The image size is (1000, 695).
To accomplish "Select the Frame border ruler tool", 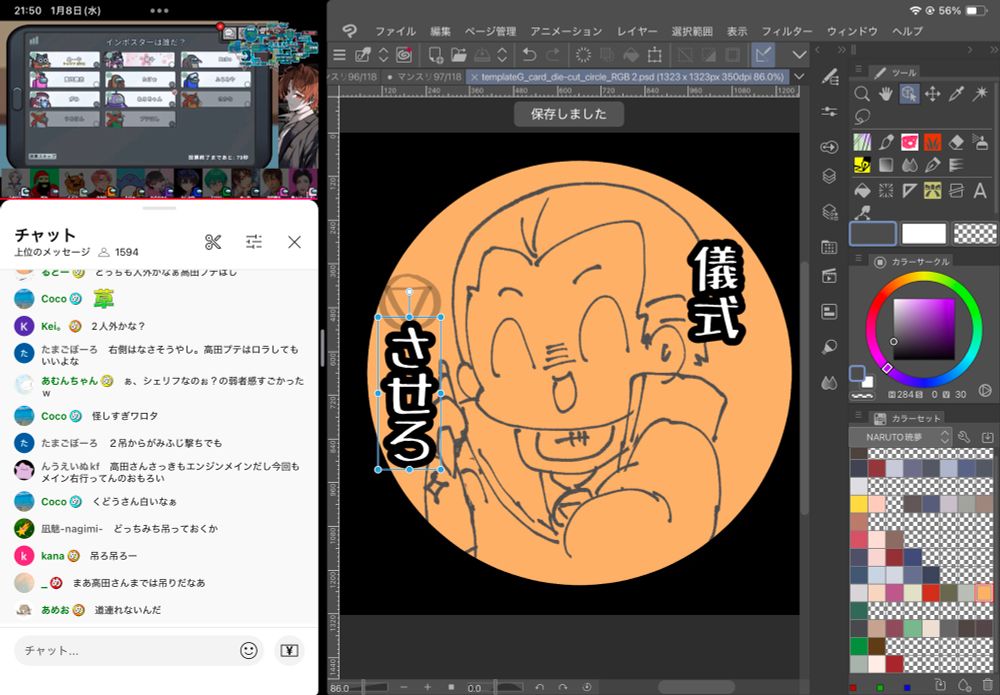I will pos(956,190).
